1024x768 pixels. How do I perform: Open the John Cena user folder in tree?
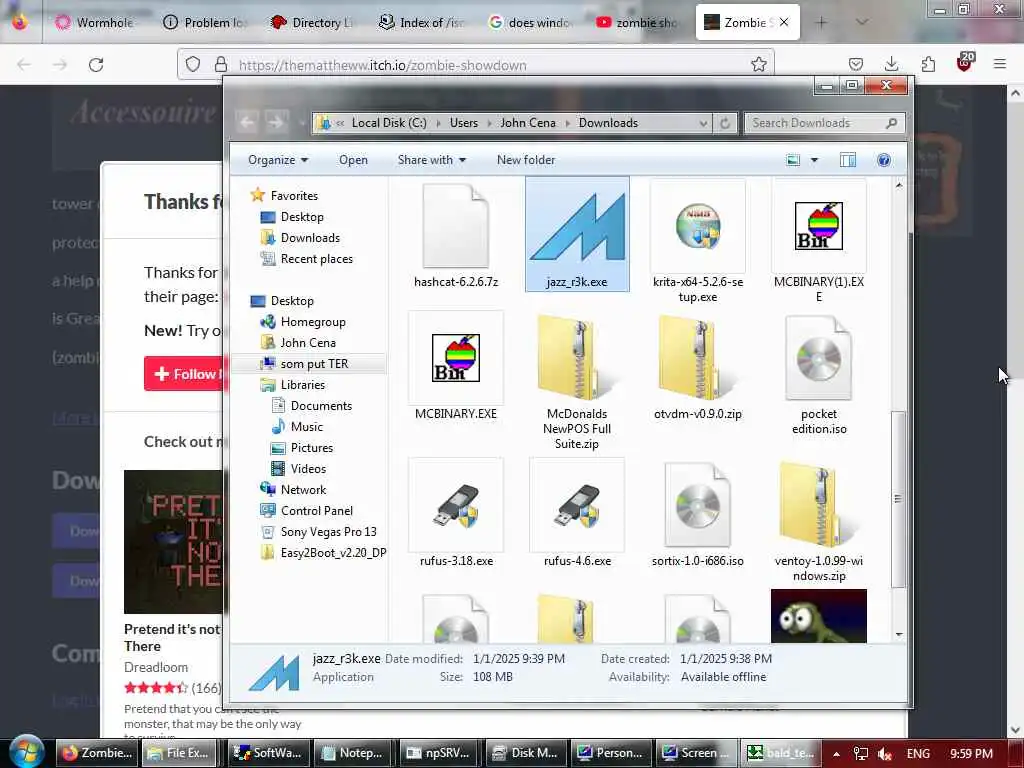308,343
